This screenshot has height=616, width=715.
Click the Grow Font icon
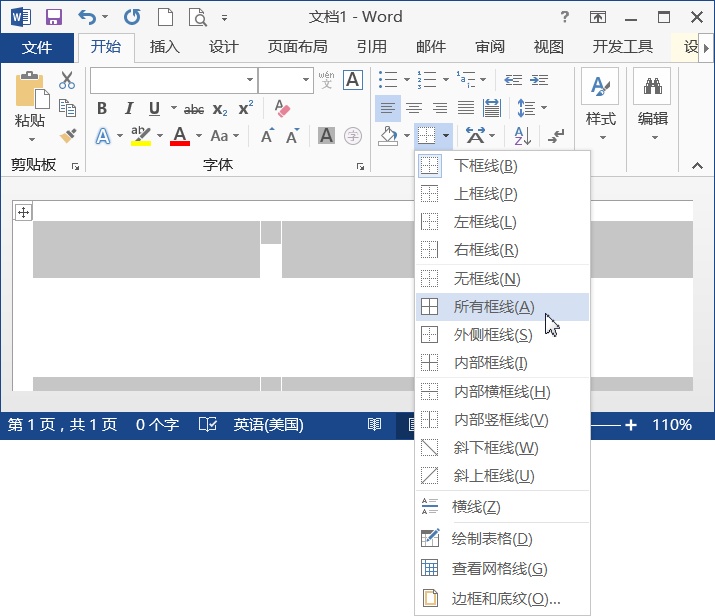pos(268,135)
